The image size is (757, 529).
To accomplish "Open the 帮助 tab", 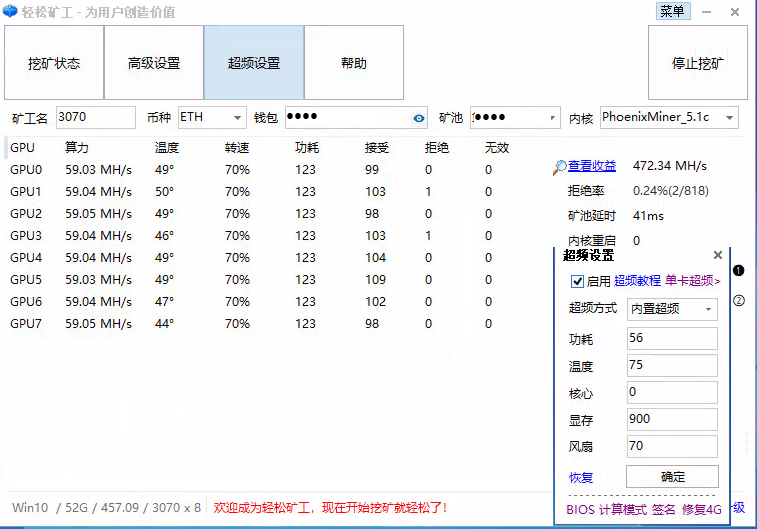I will (x=354, y=63).
